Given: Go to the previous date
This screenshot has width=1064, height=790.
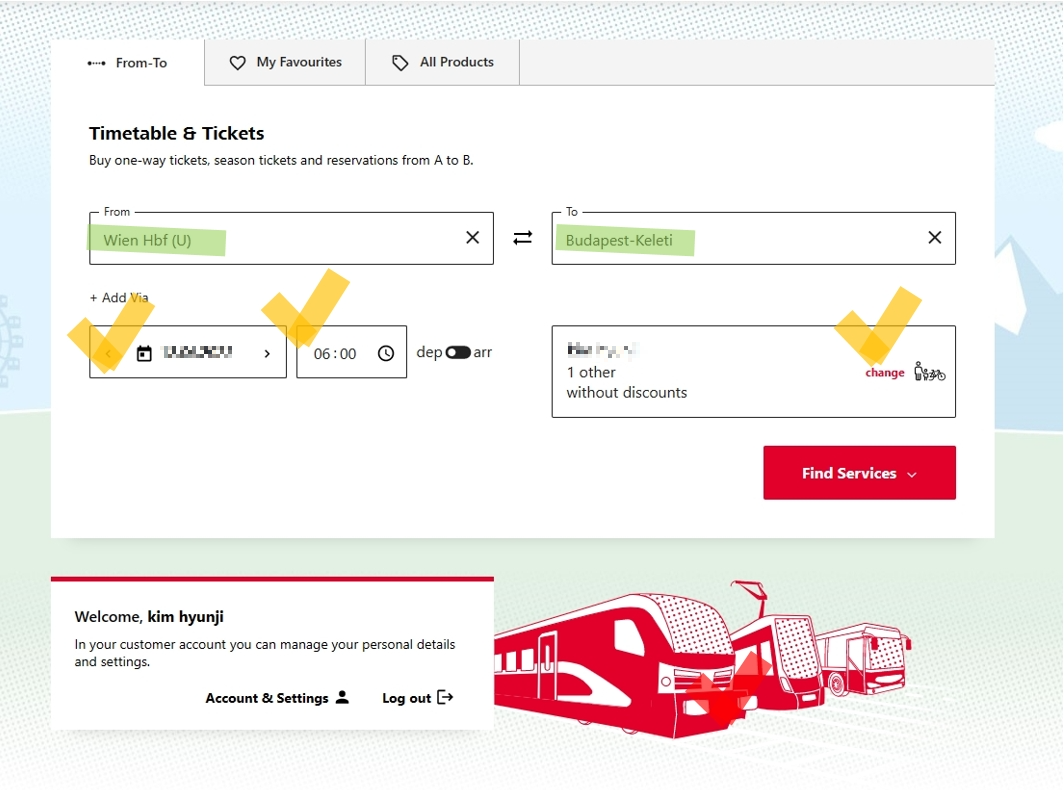Looking at the screenshot, I should (x=109, y=354).
